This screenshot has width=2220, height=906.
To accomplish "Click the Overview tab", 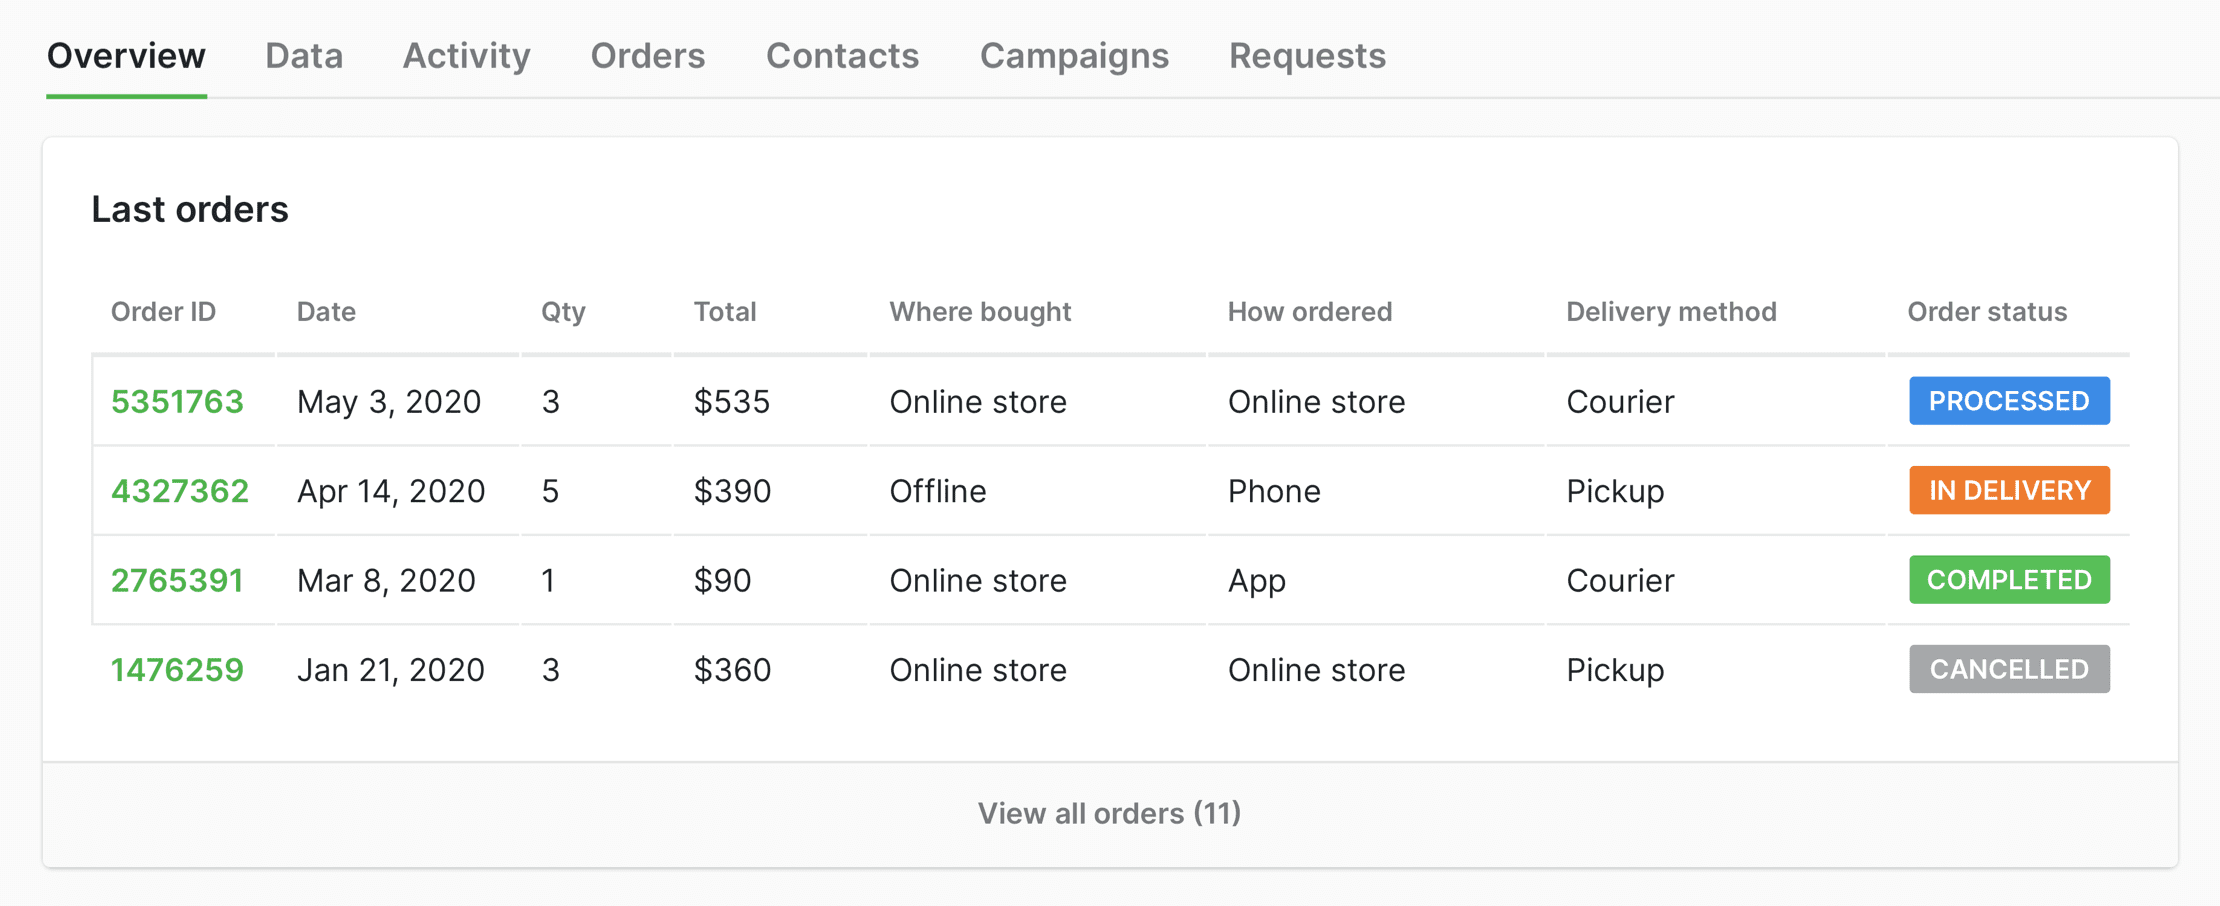I will point(126,56).
